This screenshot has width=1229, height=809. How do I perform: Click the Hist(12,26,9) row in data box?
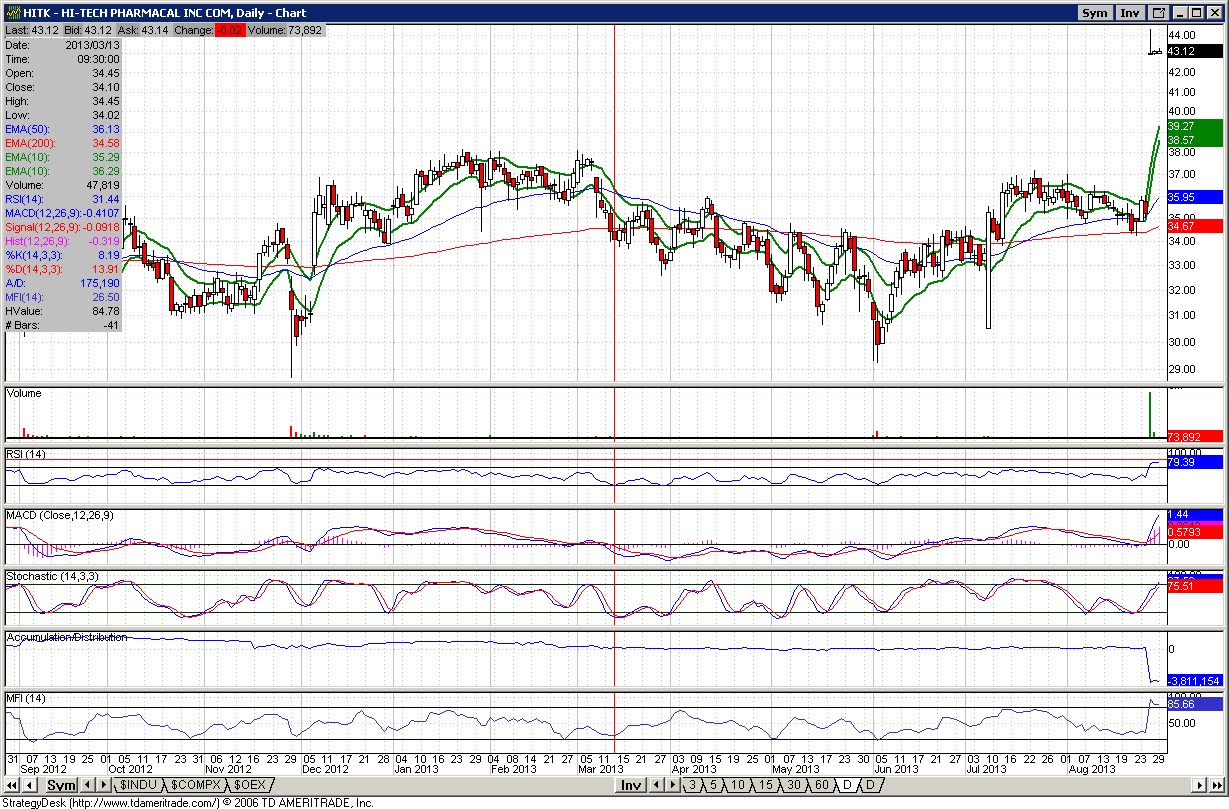(x=63, y=241)
